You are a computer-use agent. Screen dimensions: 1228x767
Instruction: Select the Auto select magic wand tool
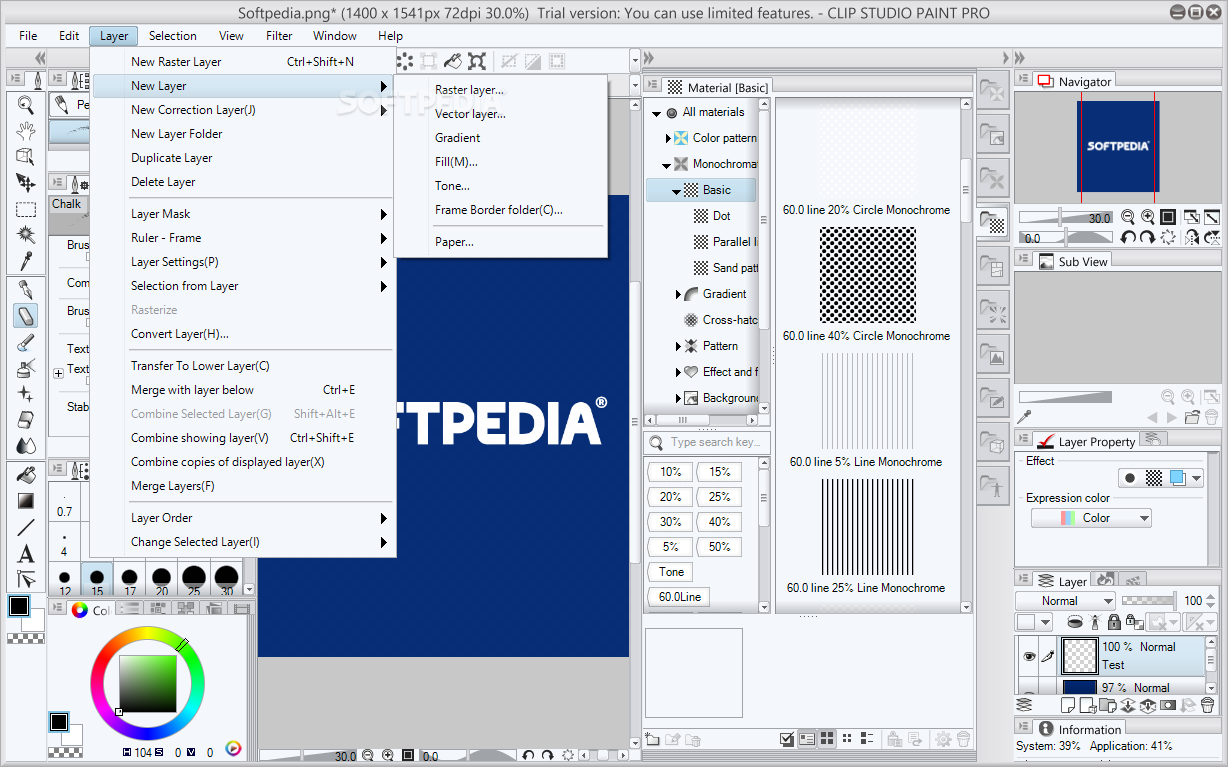[x=26, y=236]
